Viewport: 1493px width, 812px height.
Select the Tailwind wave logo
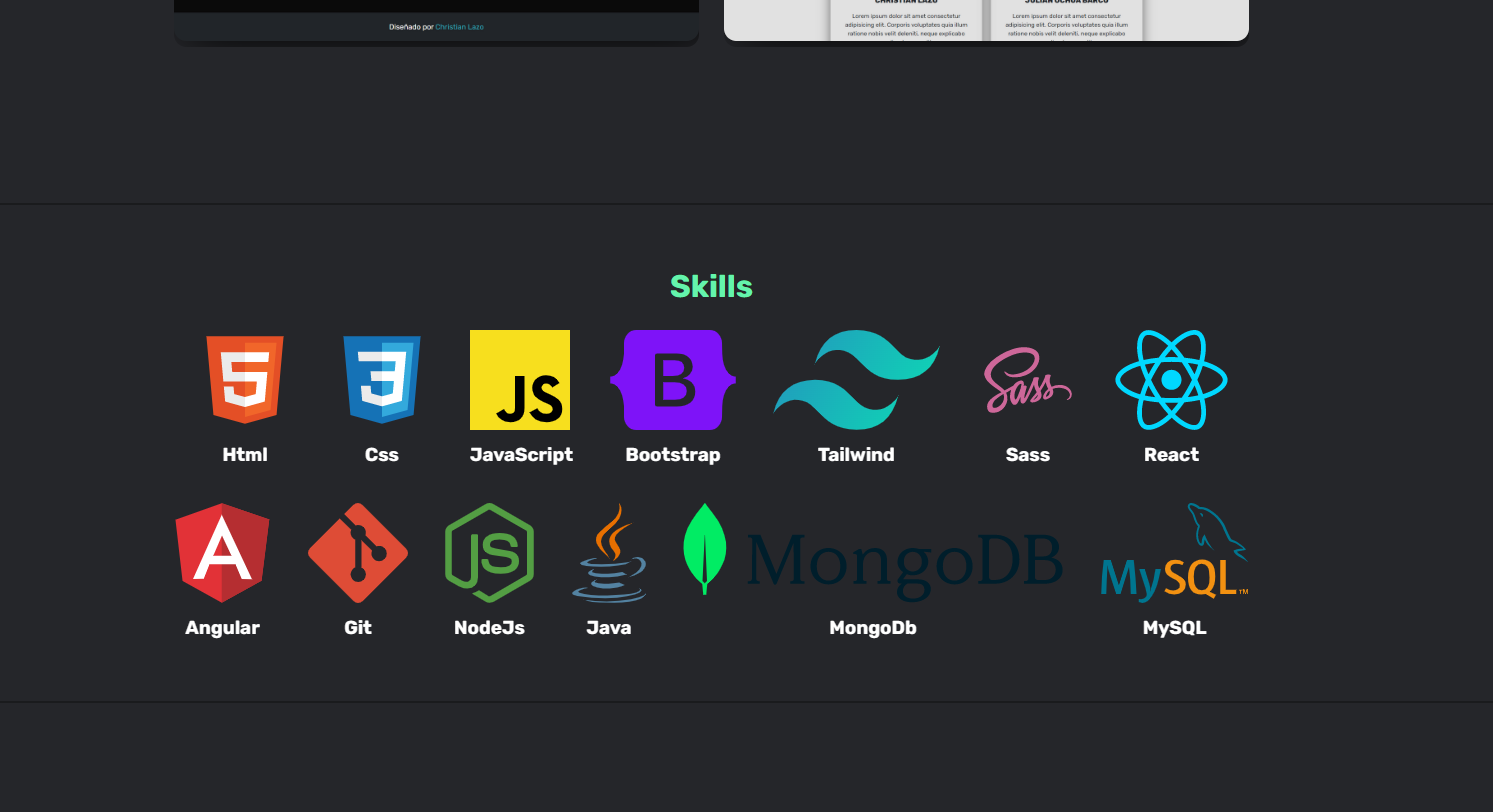856,380
